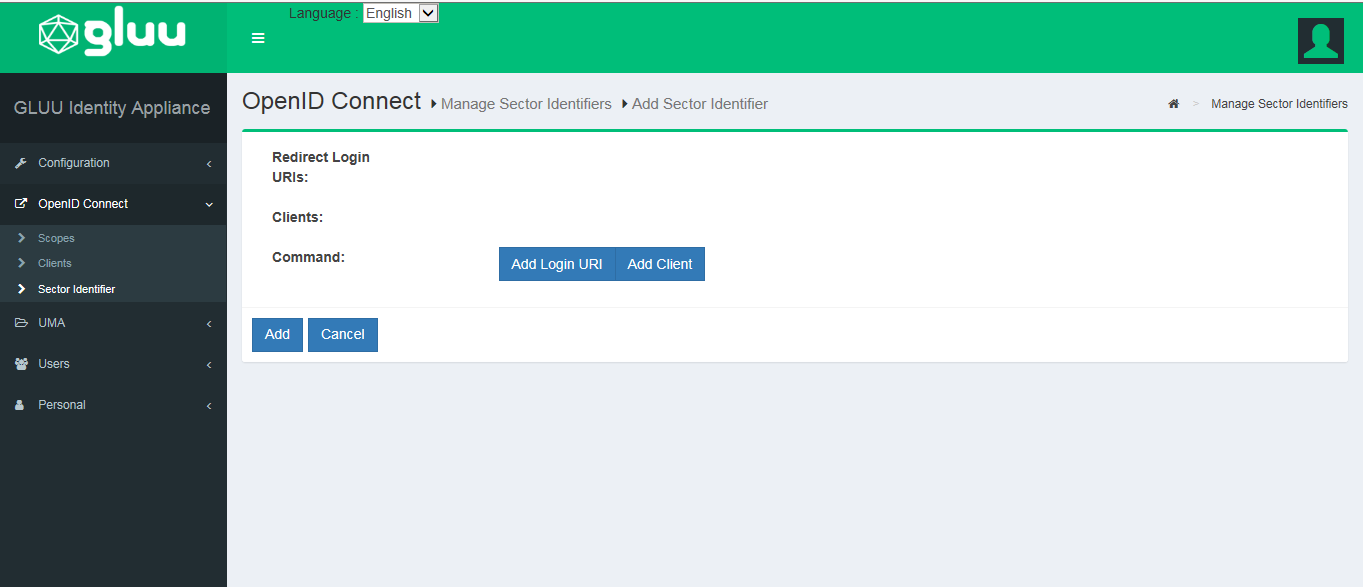Click the home icon in breadcrumb

point(1174,104)
